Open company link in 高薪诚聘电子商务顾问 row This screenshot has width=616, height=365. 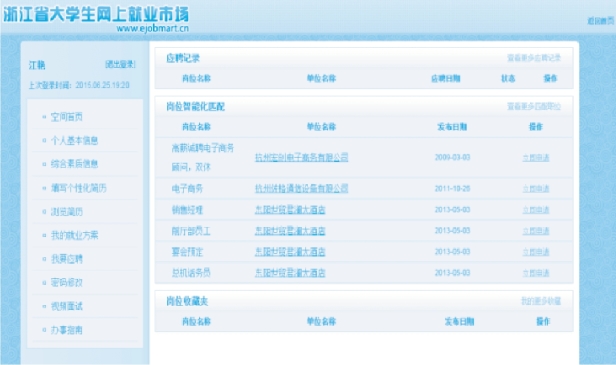(302, 158)
